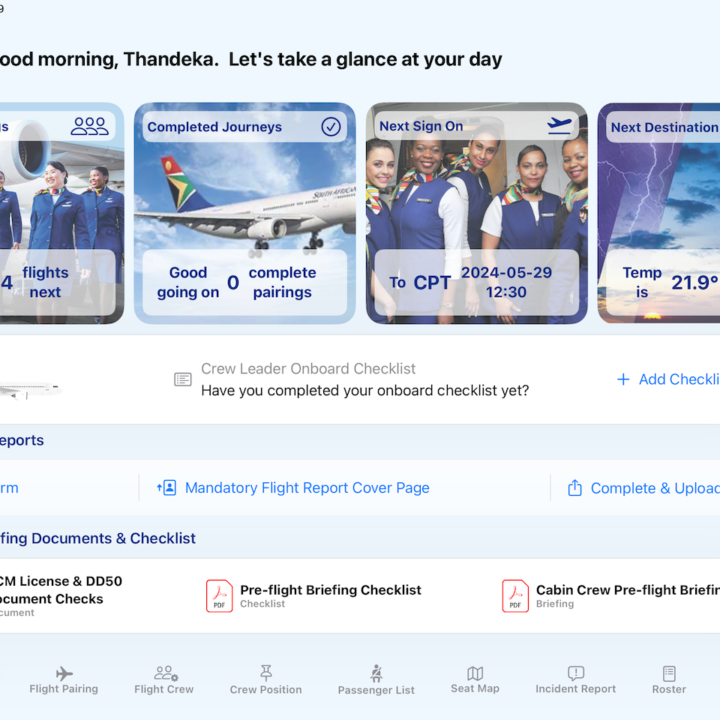720x720 pixels.
Task: Click the crew group icon on the flights card
Action: click(90, 126)
